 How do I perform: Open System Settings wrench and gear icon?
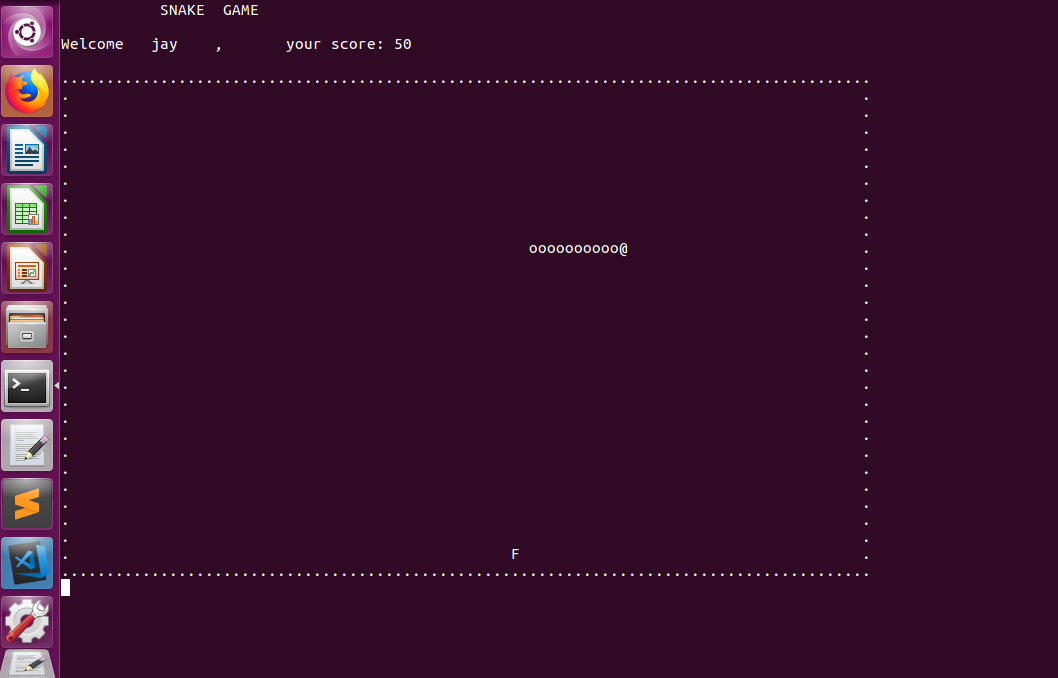(x=27, y=622)
